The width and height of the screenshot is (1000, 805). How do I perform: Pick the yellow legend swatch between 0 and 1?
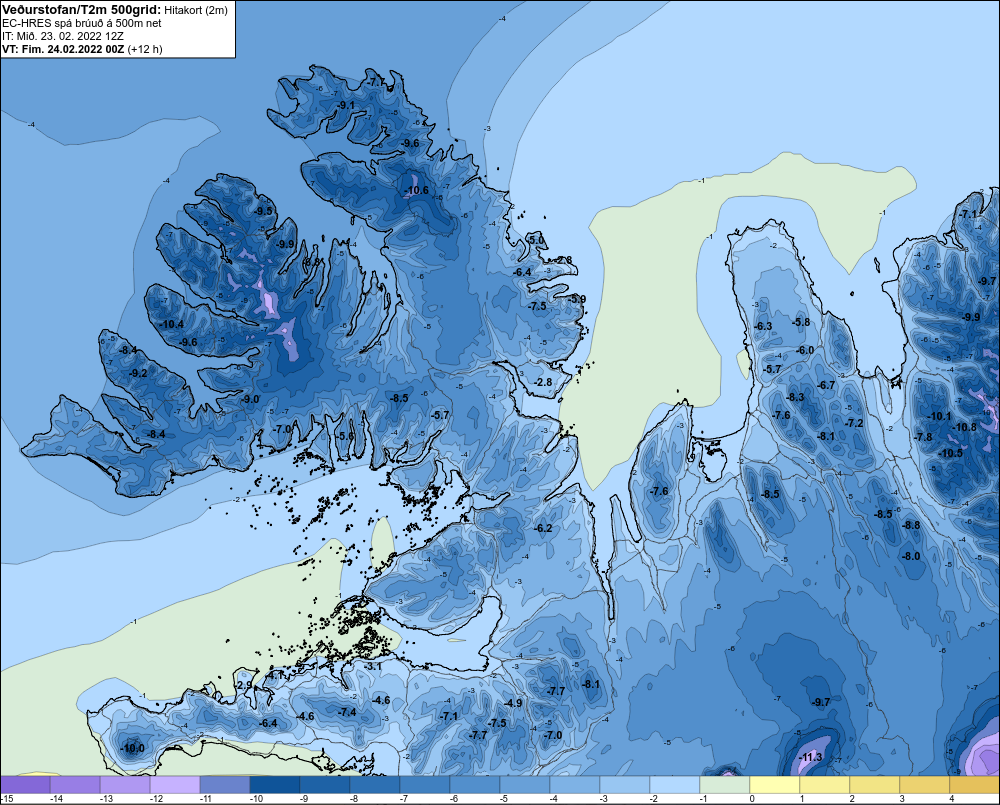[775, 784]
